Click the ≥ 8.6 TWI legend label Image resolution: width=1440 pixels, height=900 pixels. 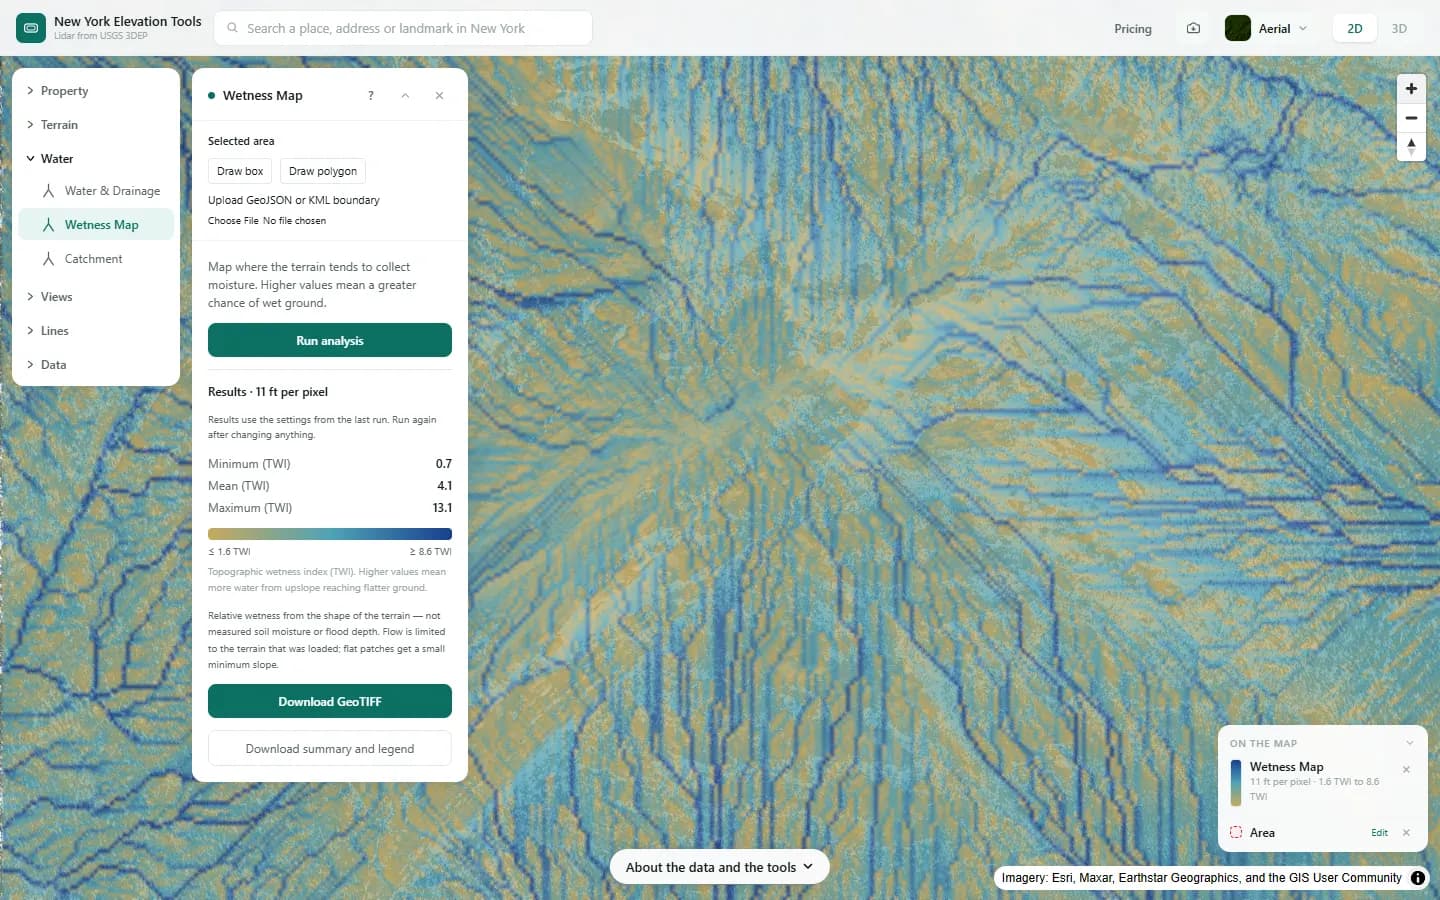[430, 552]
